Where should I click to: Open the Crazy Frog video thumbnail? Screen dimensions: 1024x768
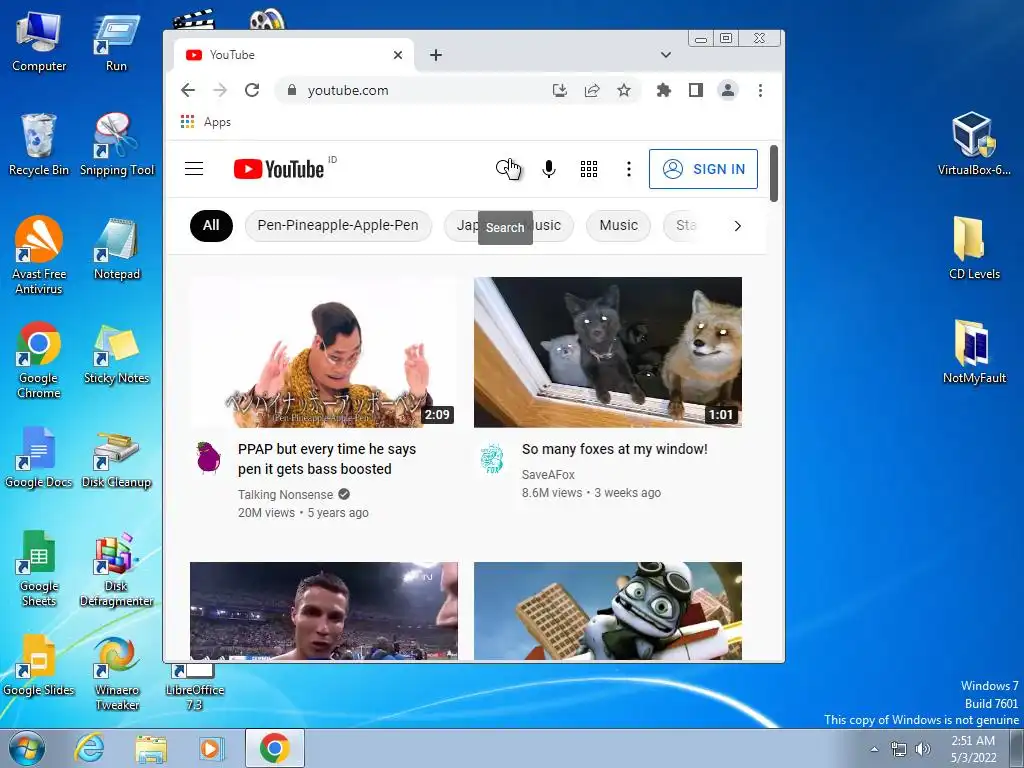coord(608,611)
